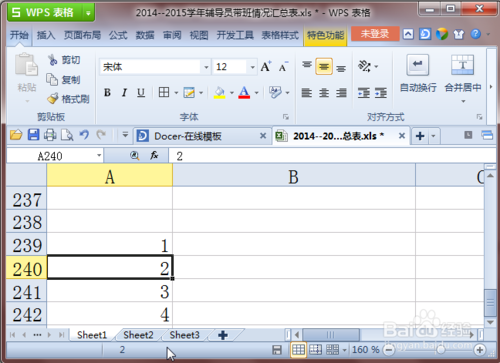Click the Copy icon
Viewport: 500px width, 363px height.
(x=52, y=79)
